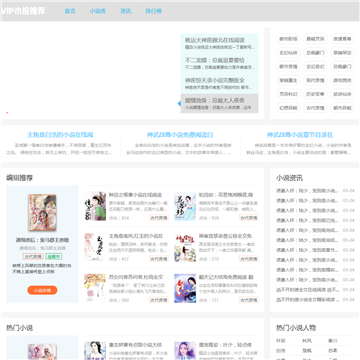Click the 历史军事 category tag

tap(315, 94)
